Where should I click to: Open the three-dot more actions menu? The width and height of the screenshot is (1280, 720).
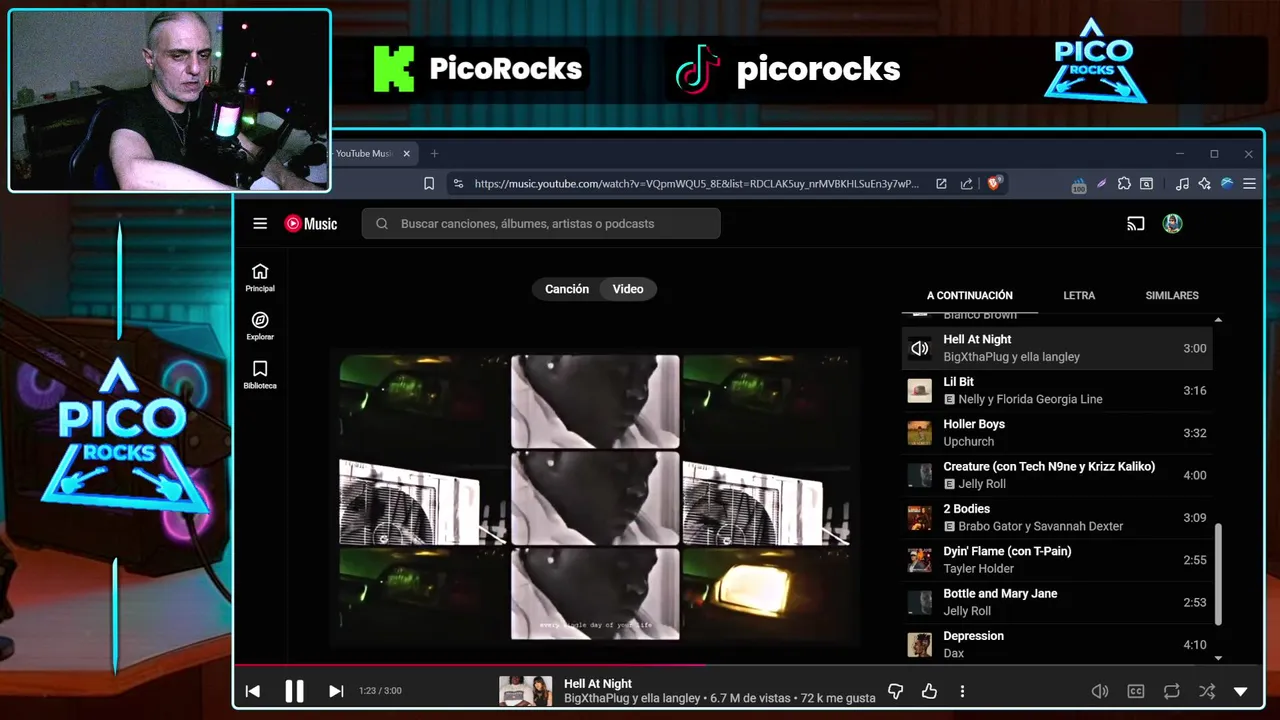962,691
